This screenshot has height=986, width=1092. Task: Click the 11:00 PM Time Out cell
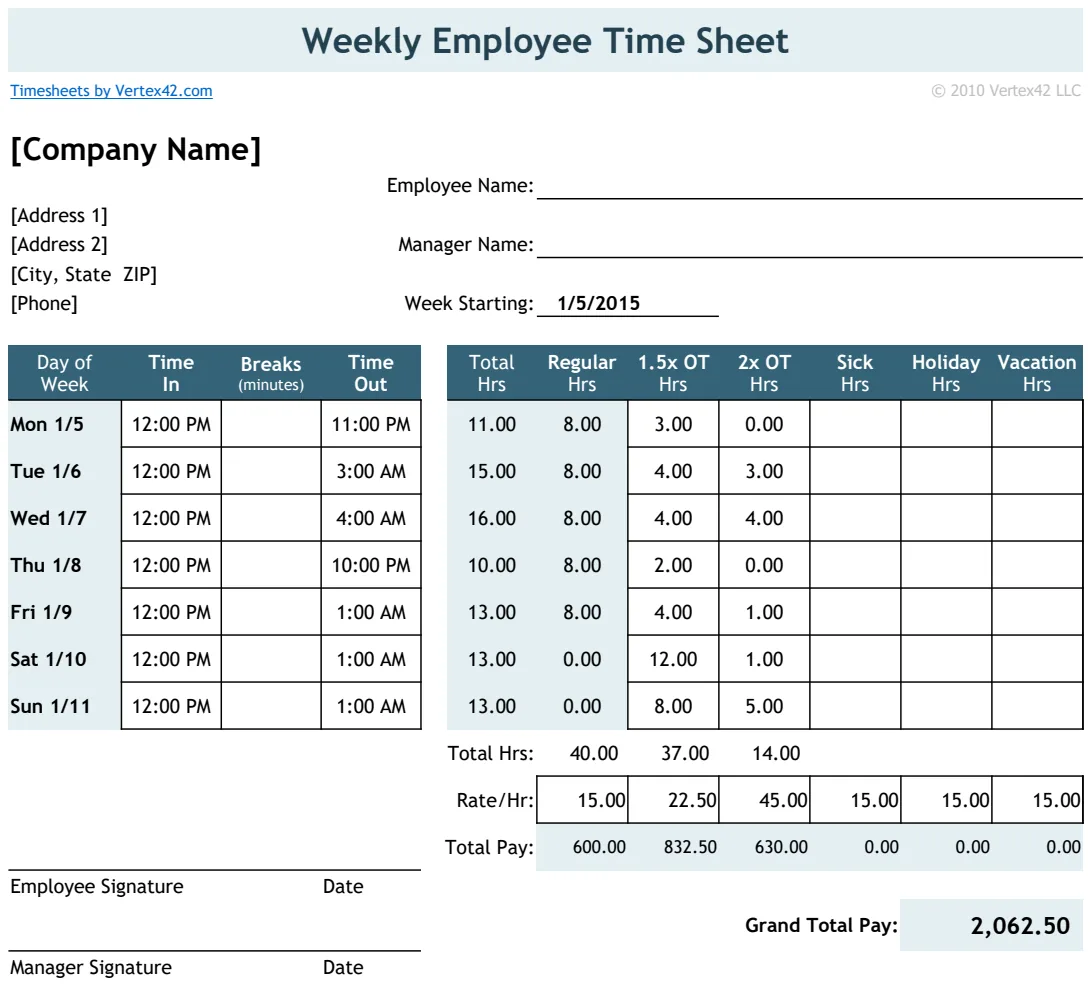(x=370, y=424)
